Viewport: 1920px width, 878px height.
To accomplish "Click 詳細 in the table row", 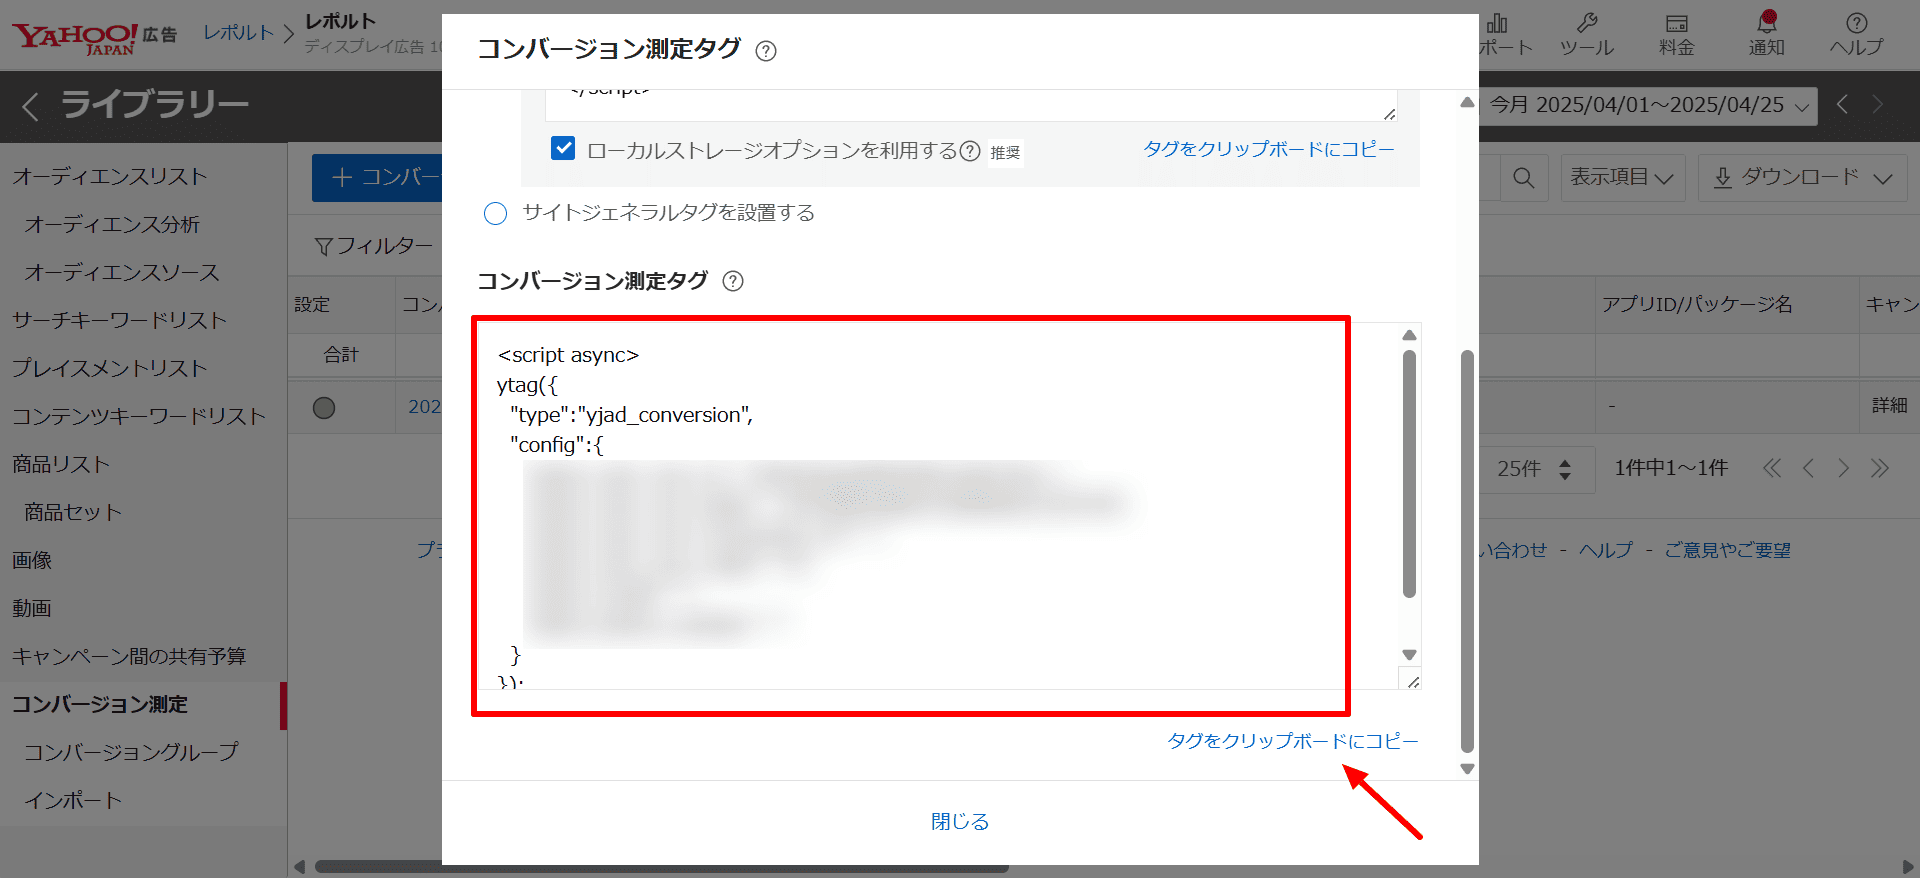I will click(1890, 405).
